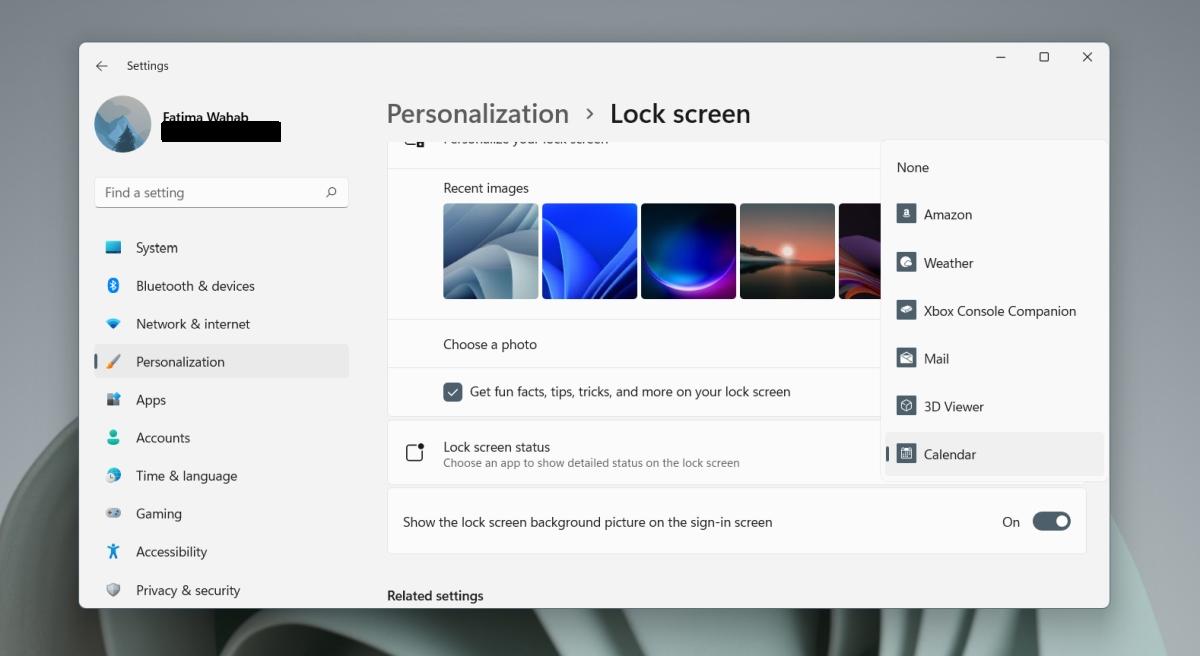Click the user profile avatar picture

point(123,124)
